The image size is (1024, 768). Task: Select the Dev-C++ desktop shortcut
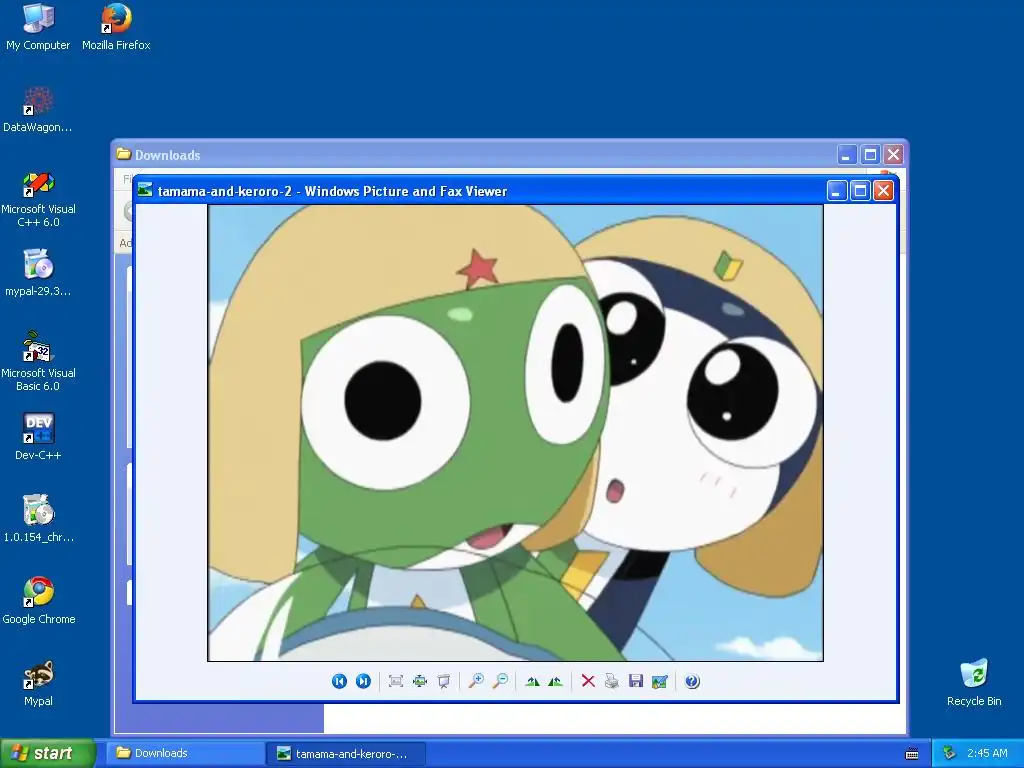[x=38, y=437]
